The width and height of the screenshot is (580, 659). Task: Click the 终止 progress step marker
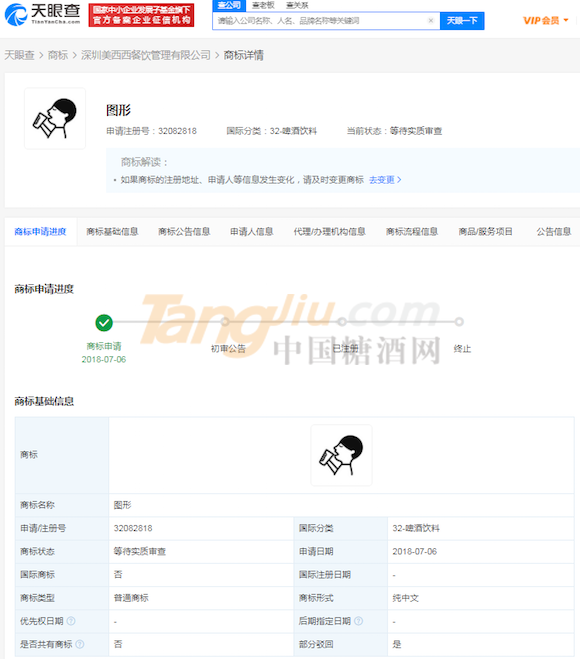459,322
